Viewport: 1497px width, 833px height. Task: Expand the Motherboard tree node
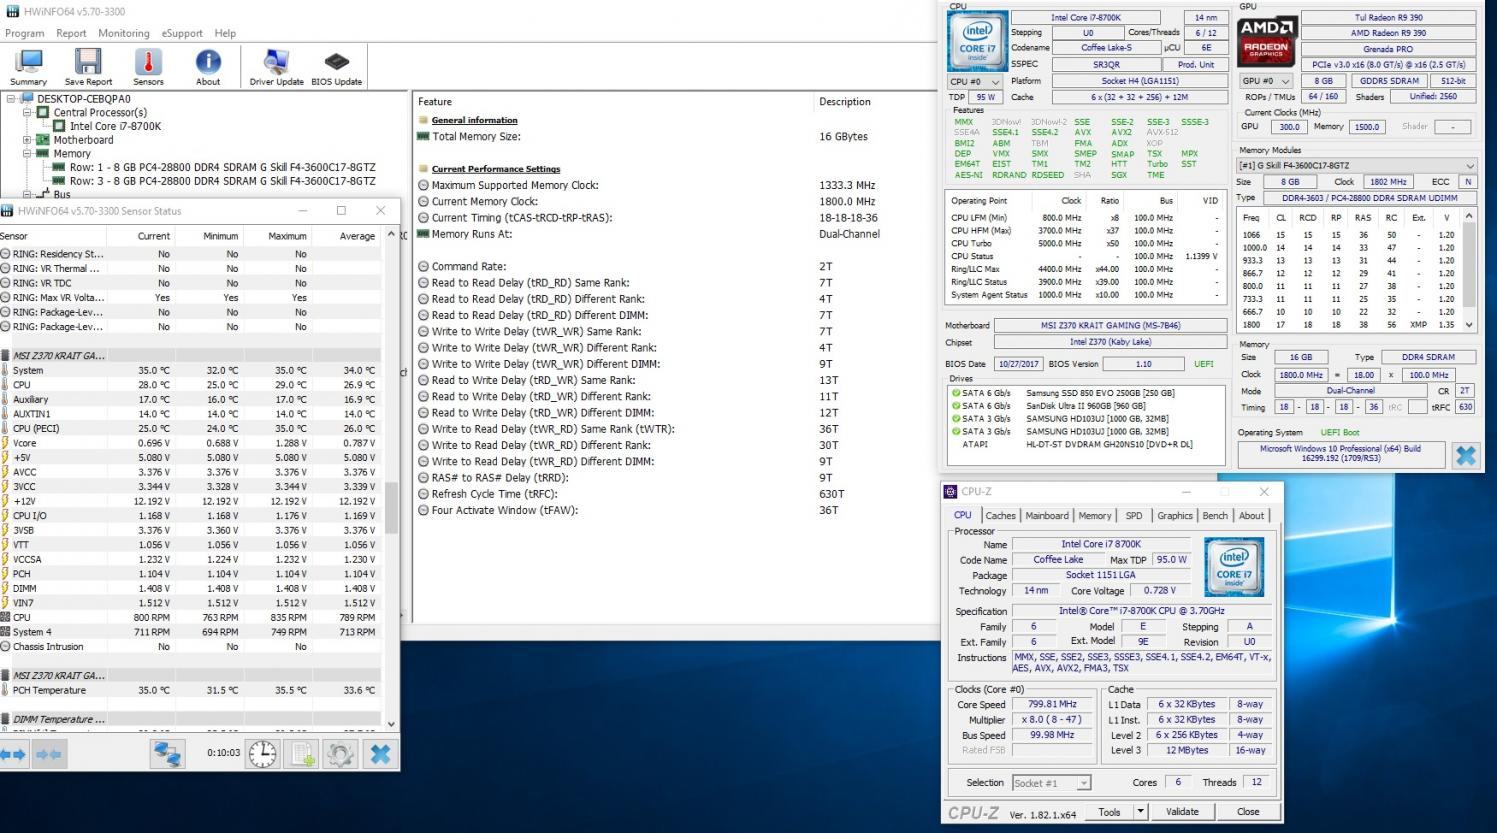point(27,140)
